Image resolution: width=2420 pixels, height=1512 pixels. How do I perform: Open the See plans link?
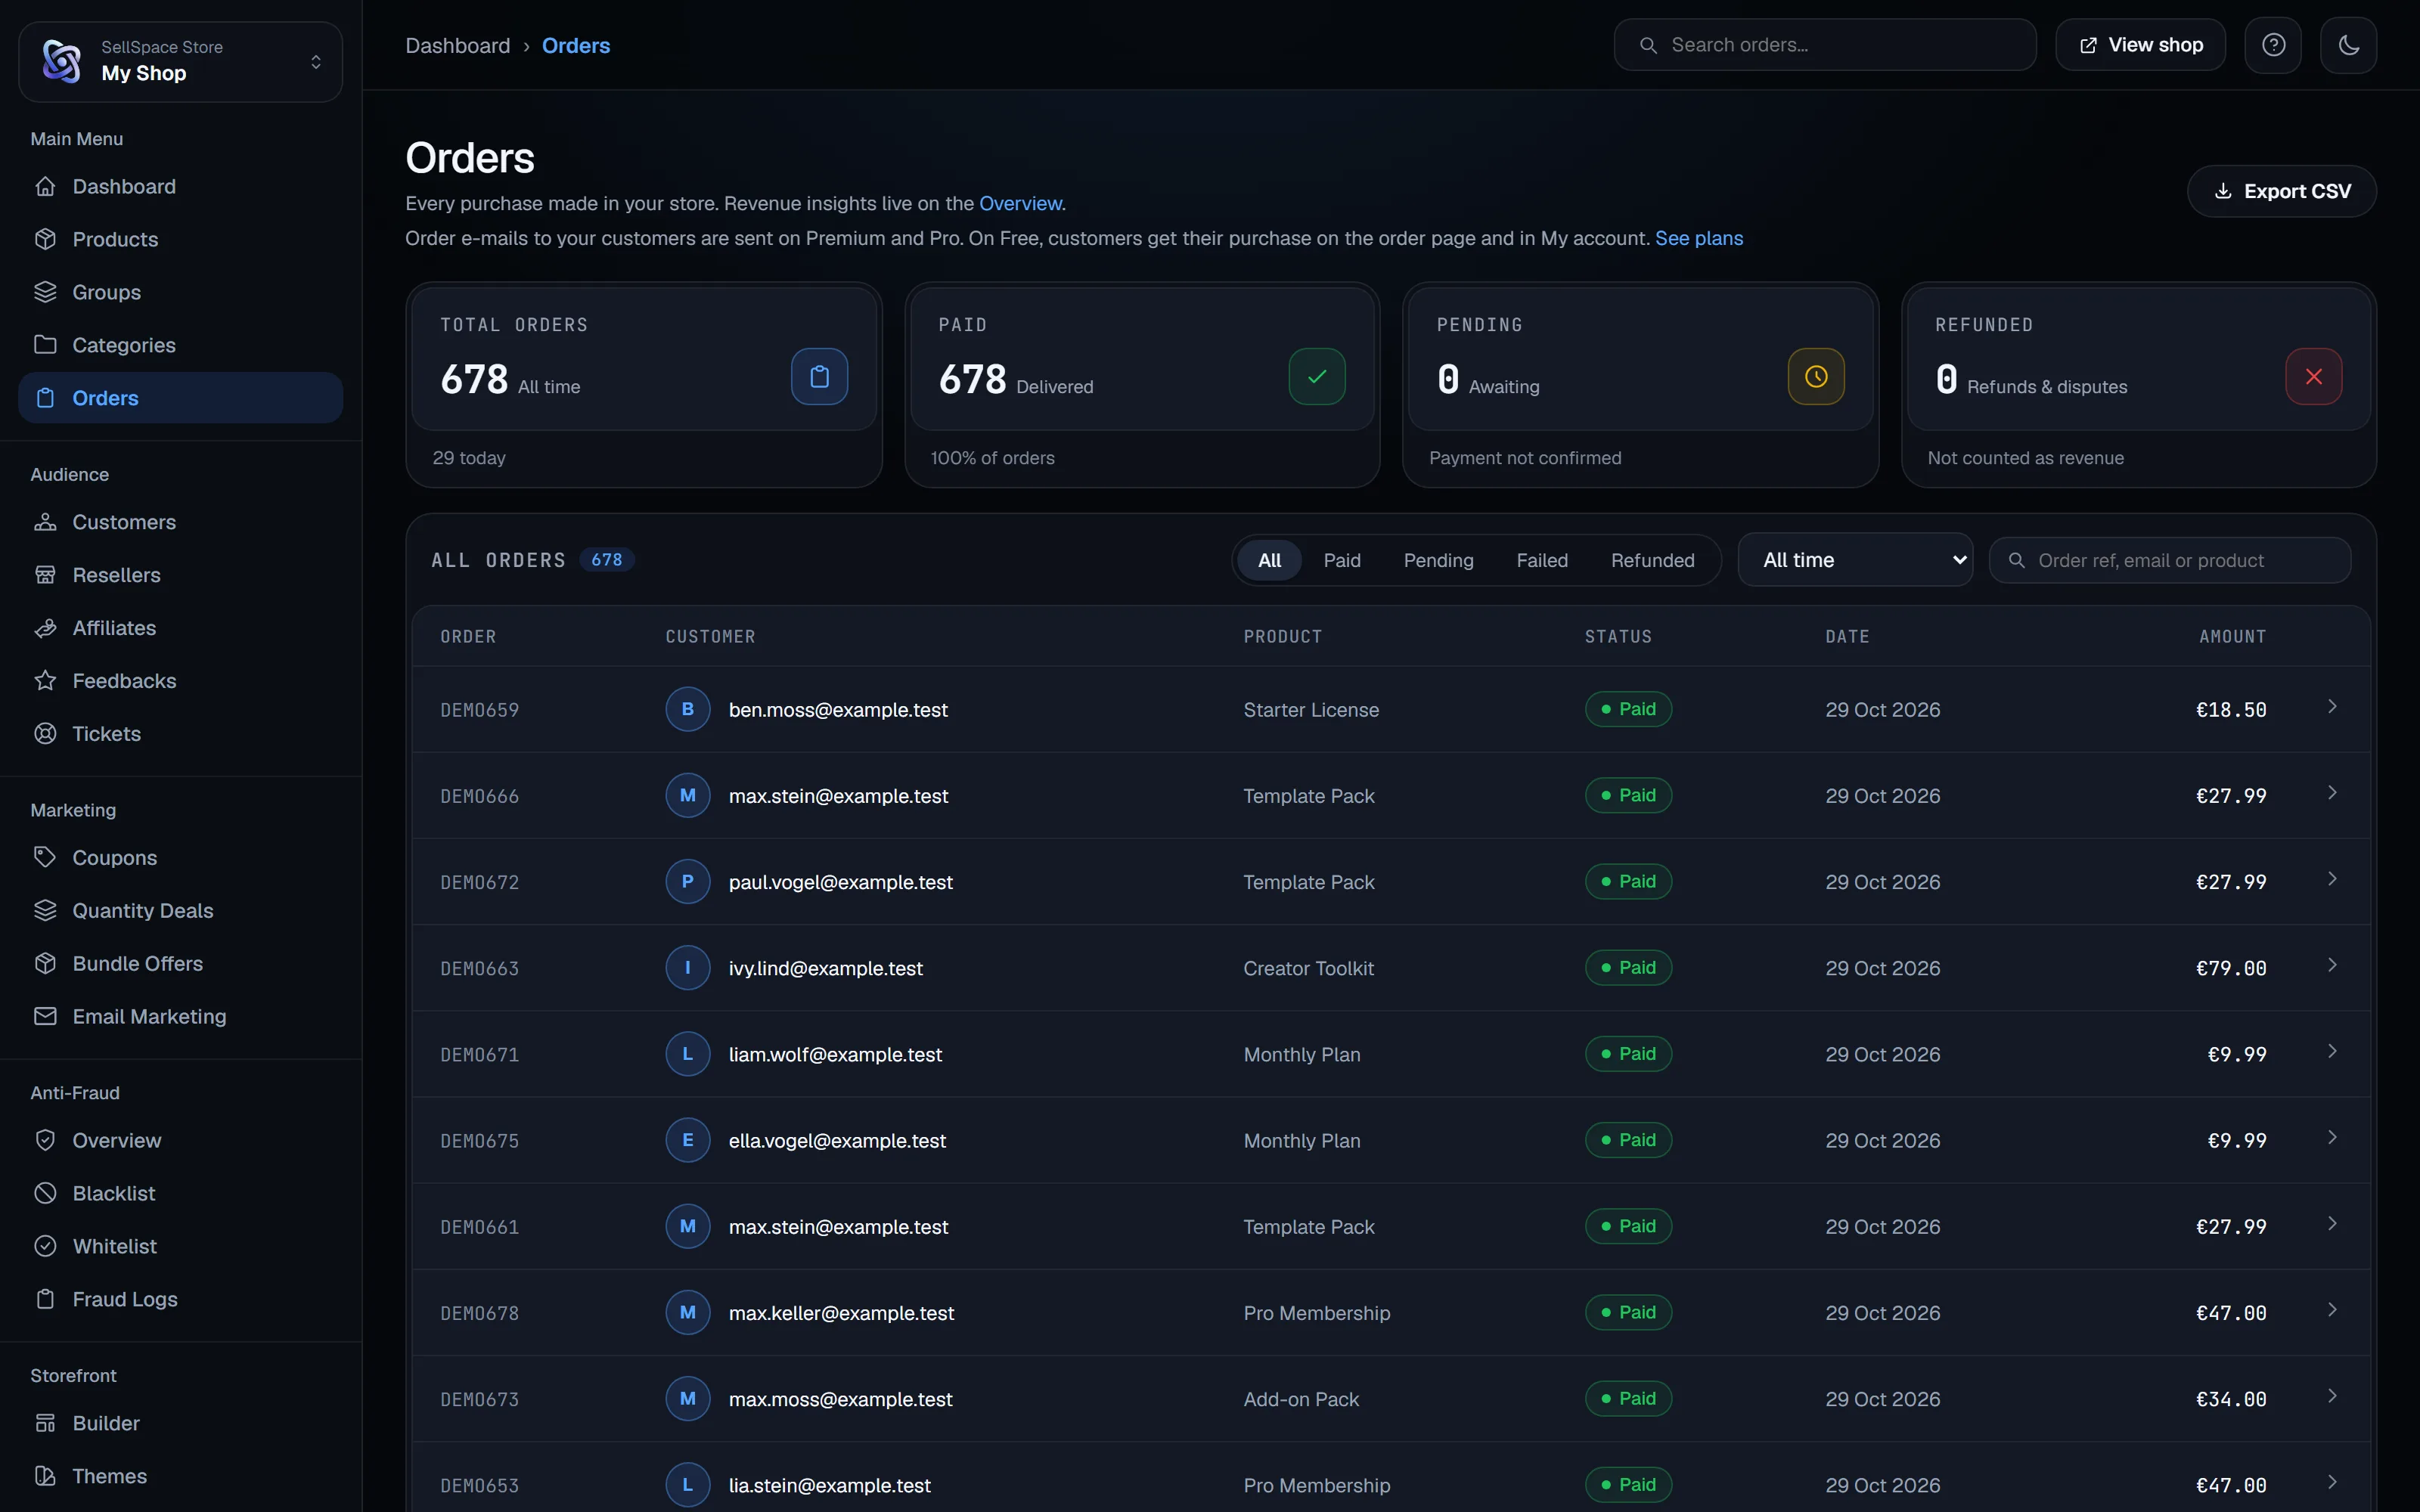(x=1699, y=238)
